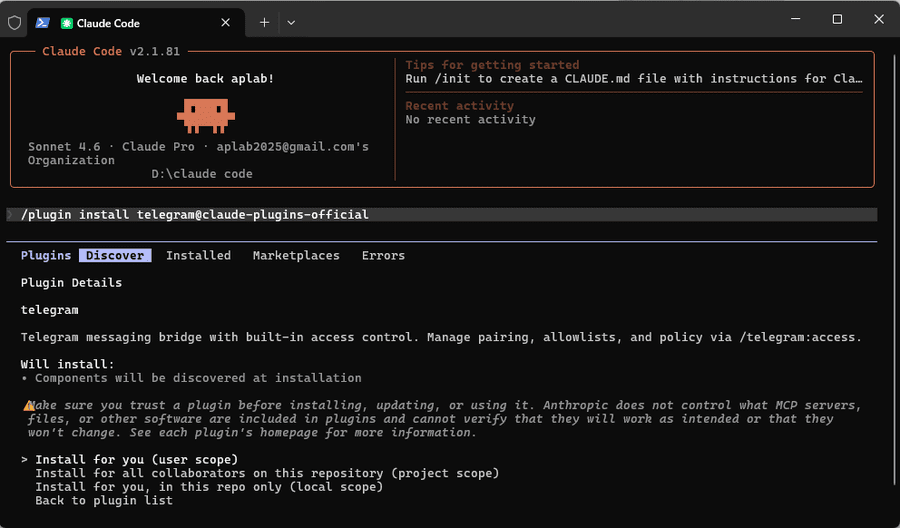Click the 'Will install:' label
900x528 pixels.
click(68, 364)
